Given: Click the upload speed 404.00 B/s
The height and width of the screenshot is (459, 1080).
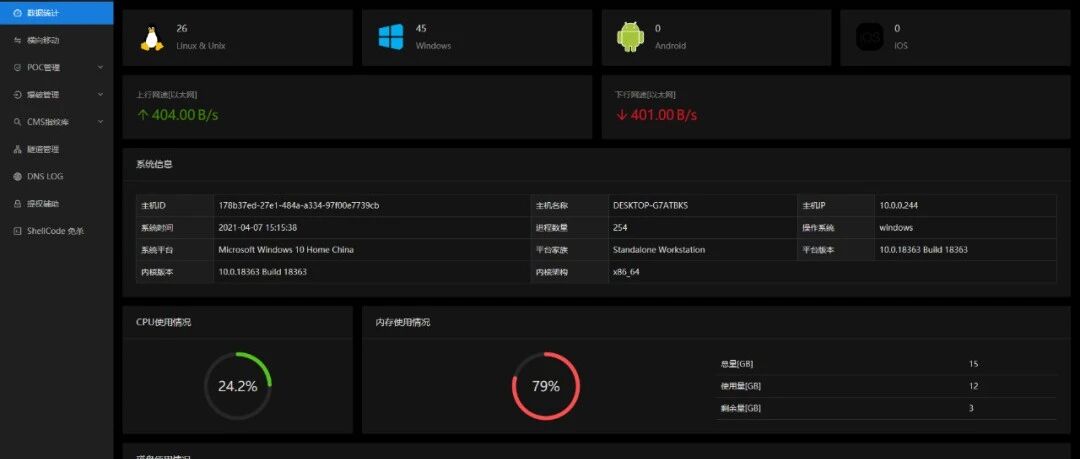Looking at the screenshot, I should (x=178, y=115).
